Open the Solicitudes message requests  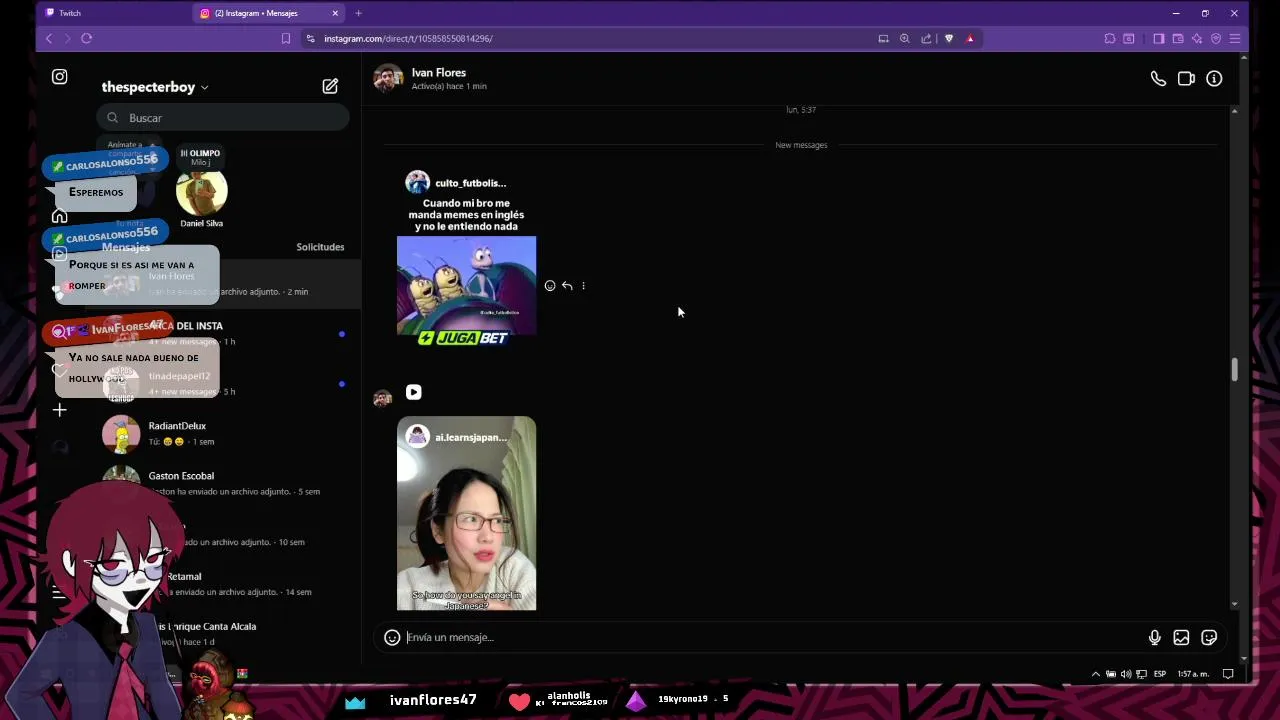tap(320, 247)
